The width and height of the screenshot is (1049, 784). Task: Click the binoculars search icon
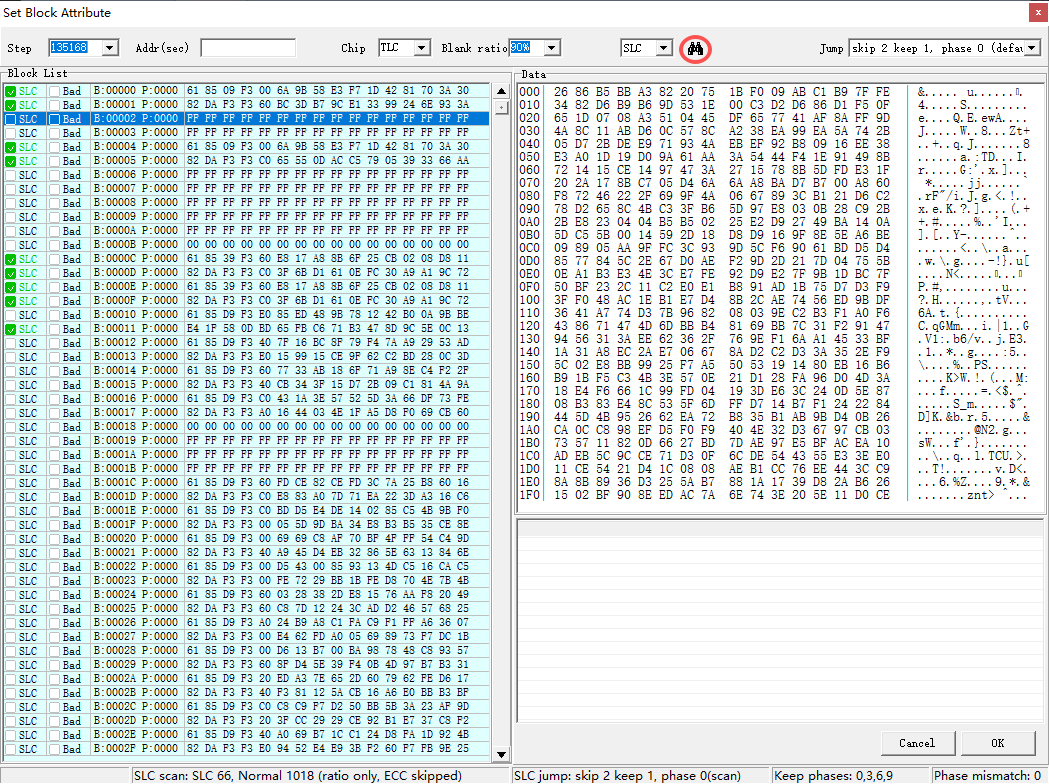pos(695,48)
